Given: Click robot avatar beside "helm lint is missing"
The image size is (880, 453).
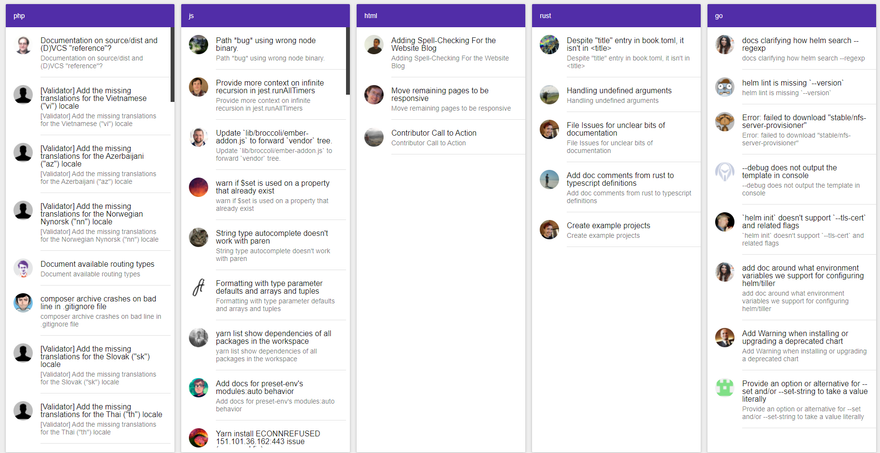Looking at the screenshot, I should tap(725, 87).
